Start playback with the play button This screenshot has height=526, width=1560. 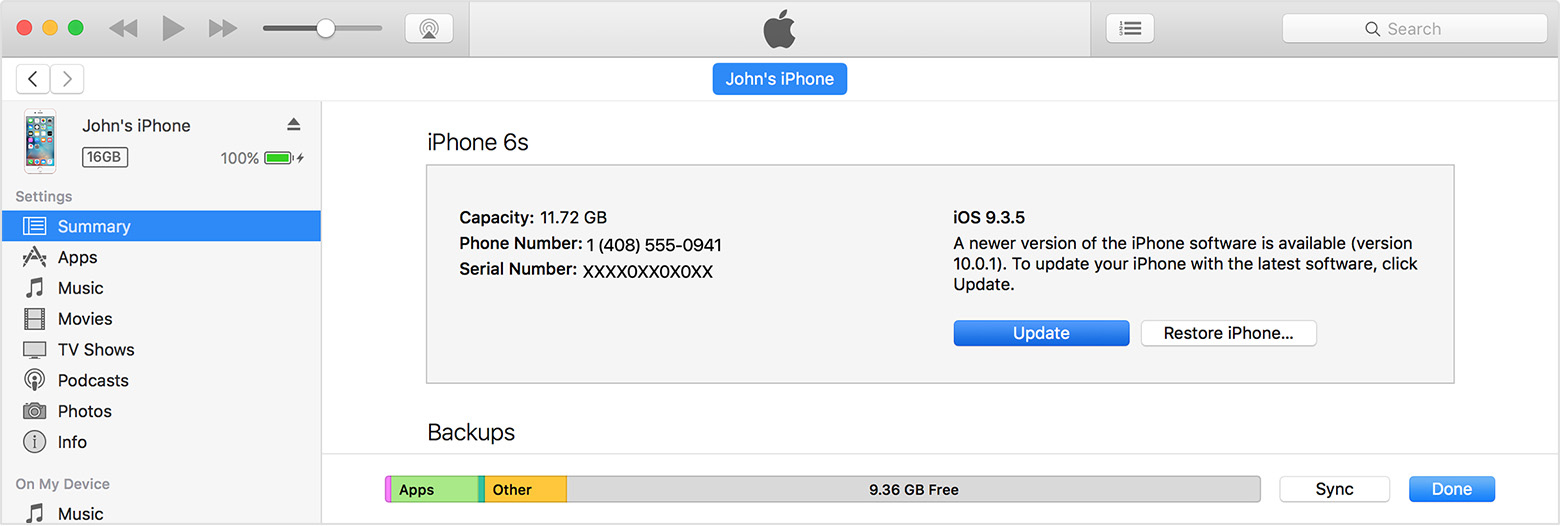174,29
